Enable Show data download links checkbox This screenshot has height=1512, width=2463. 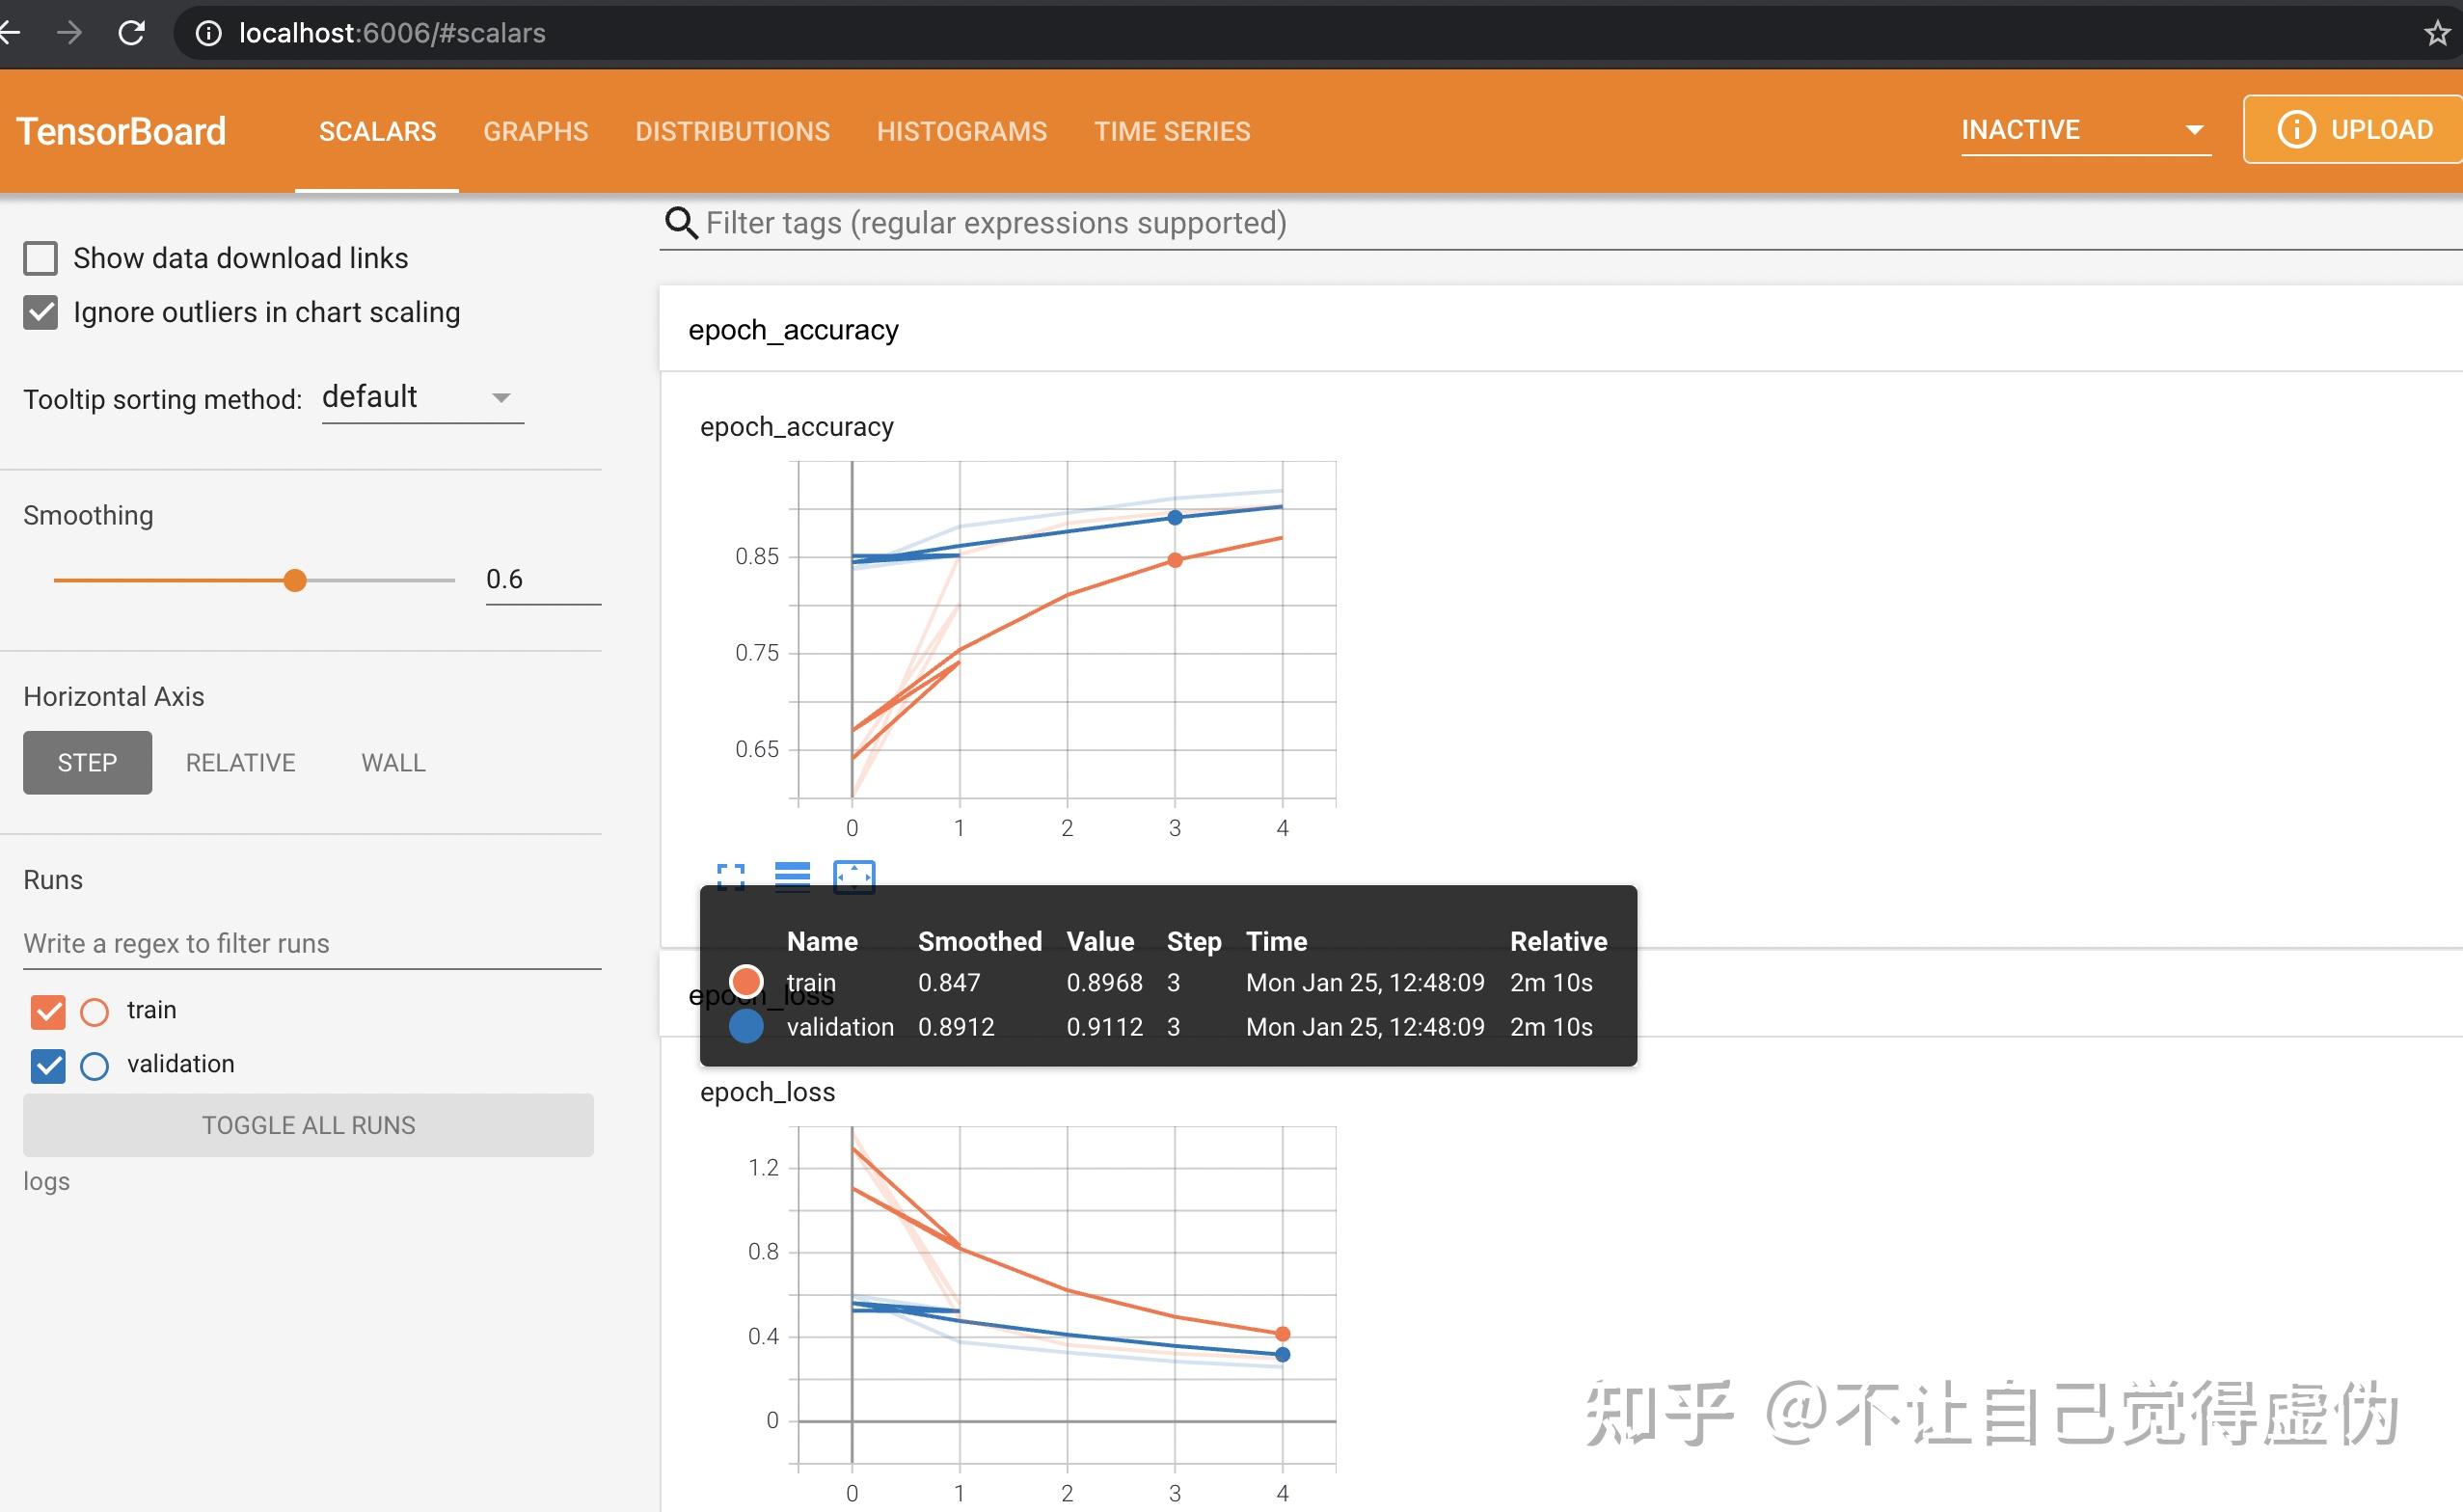click(41, 258)
